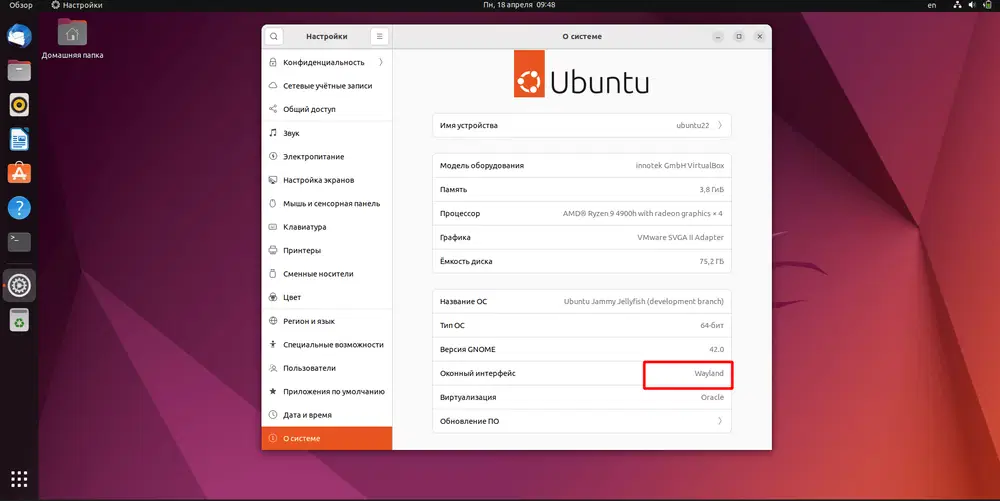Screen dimensions: 1000x501
Task: Click the clock icon for Дата и время
Action: (x=273, y=415)
